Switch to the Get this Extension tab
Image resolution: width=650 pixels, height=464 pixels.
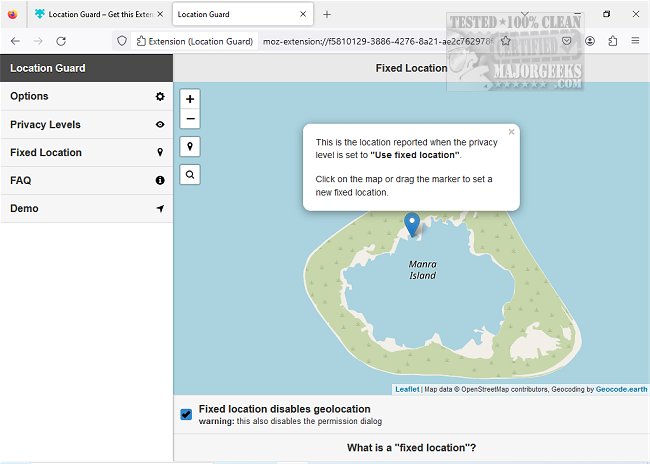97,14
